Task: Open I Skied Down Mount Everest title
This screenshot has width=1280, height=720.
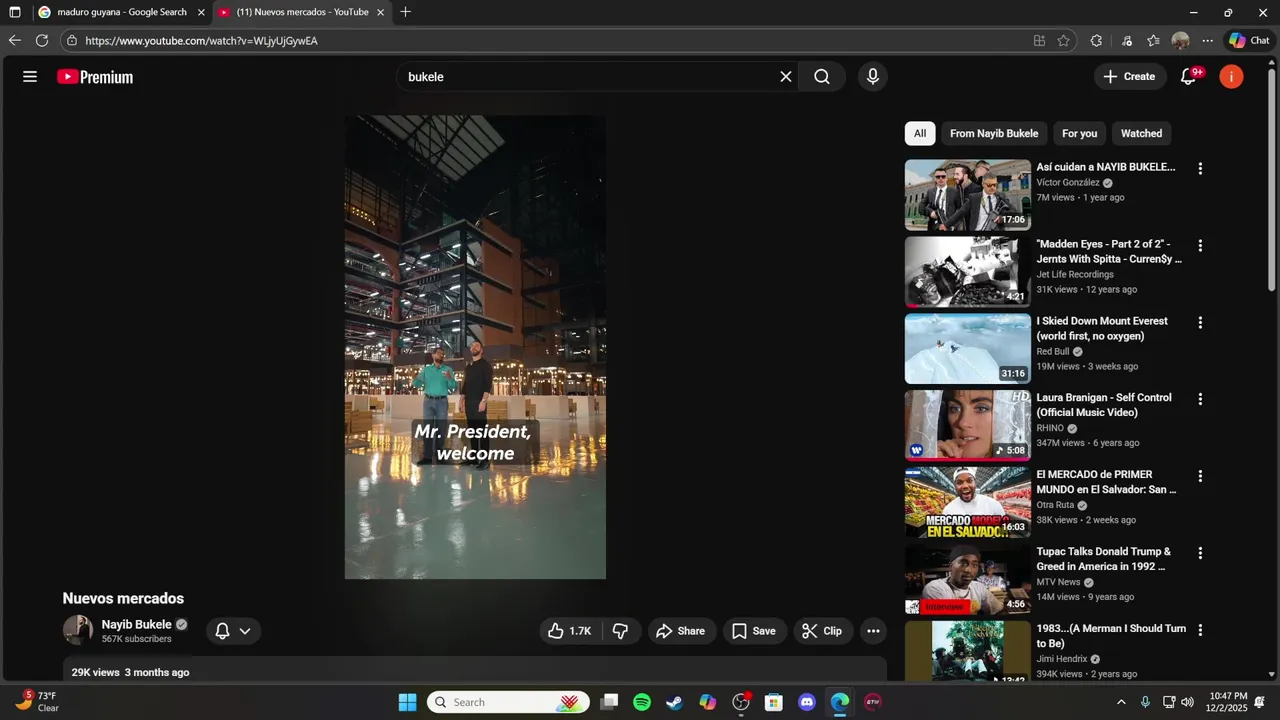Action: (1102, 328)
